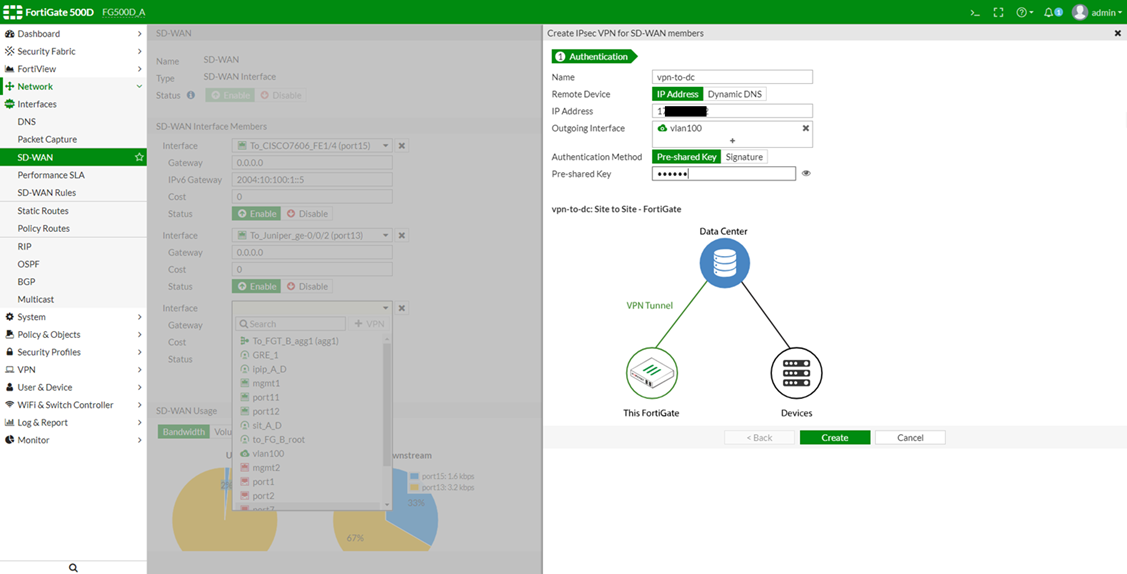Remove vlan100 from Outgoing Interface

point(805,128)
